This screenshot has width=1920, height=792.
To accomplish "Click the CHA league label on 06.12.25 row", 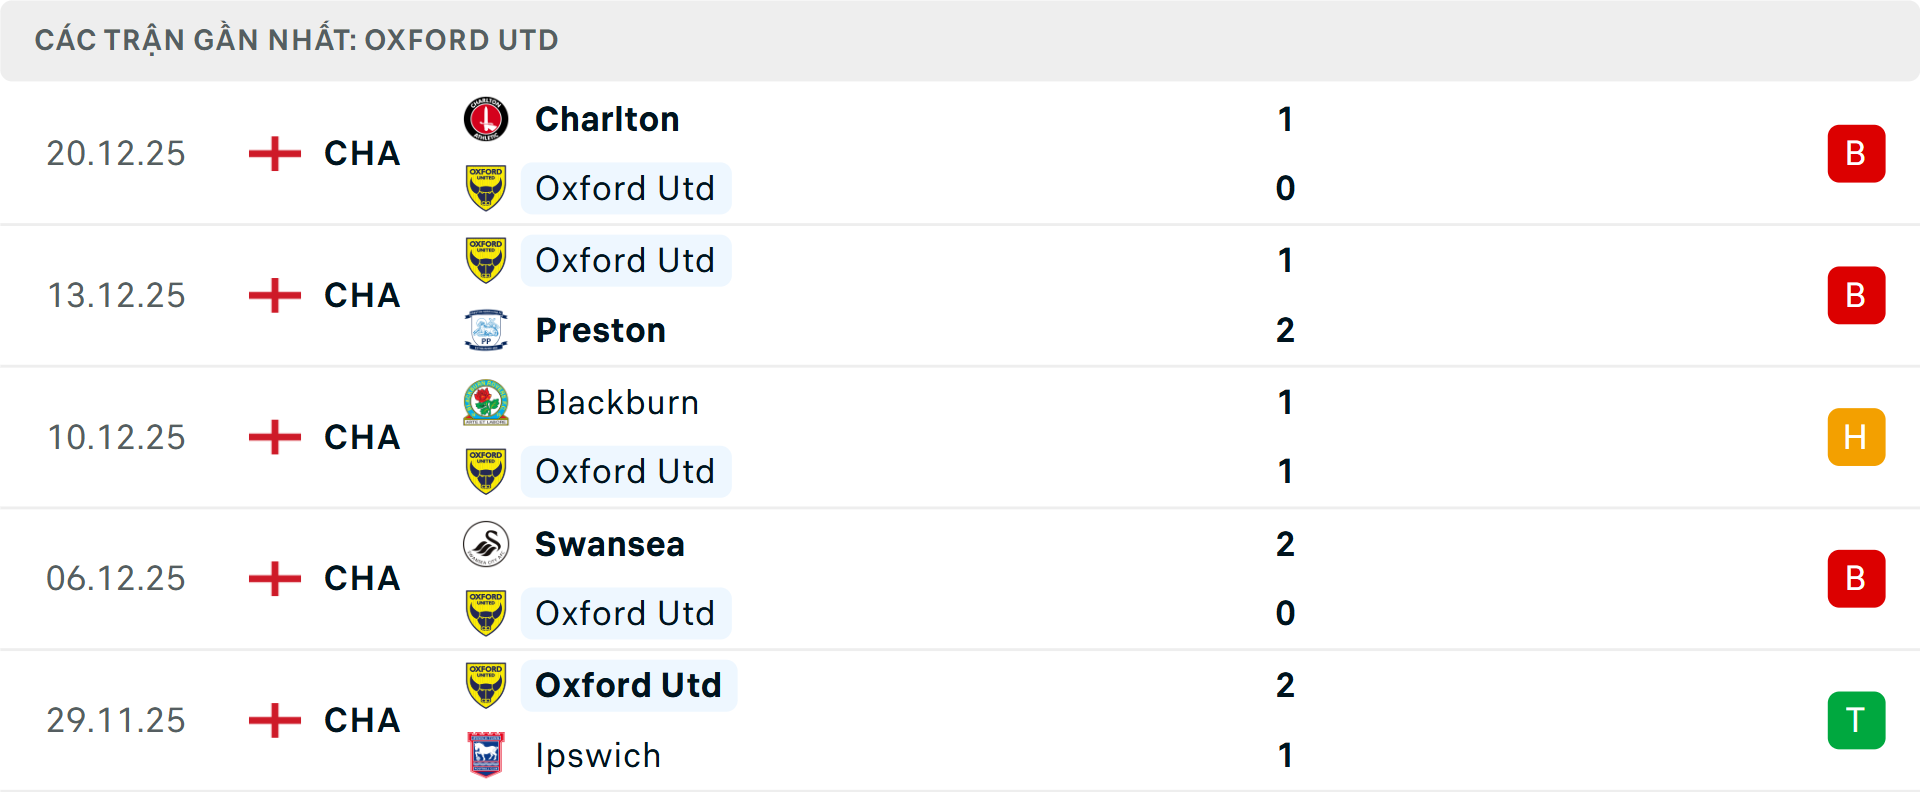I will [x=362, y=579].
